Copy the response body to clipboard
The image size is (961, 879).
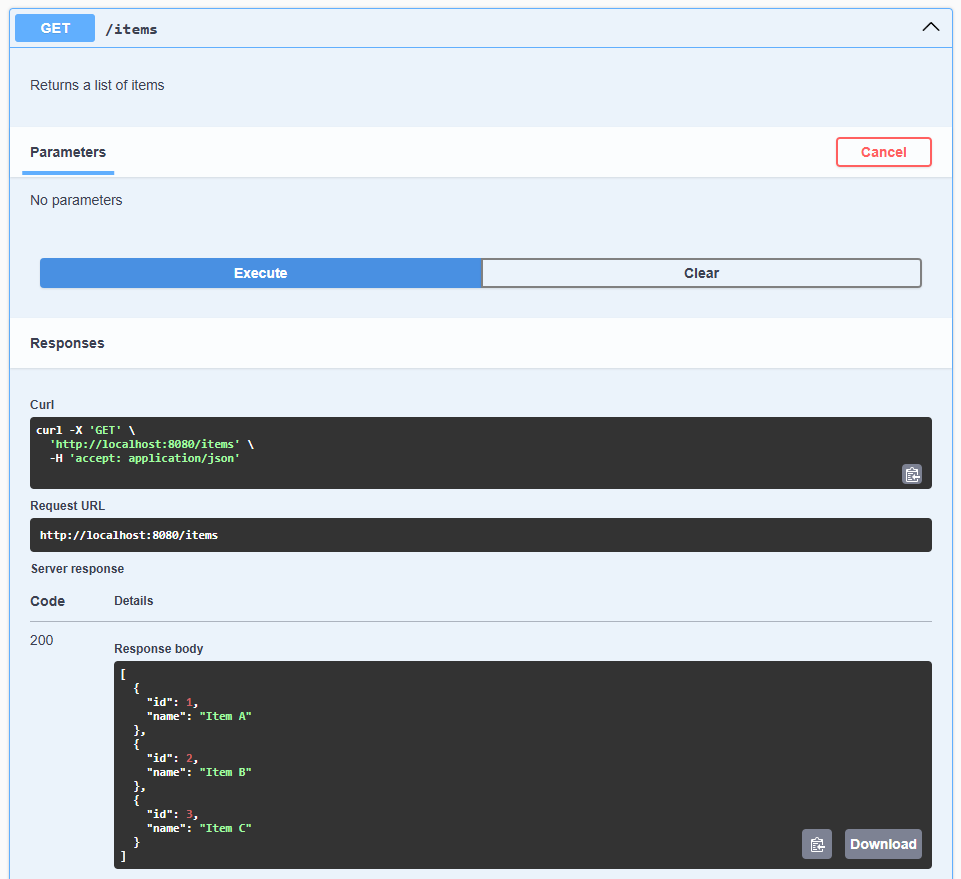[816, 844]
